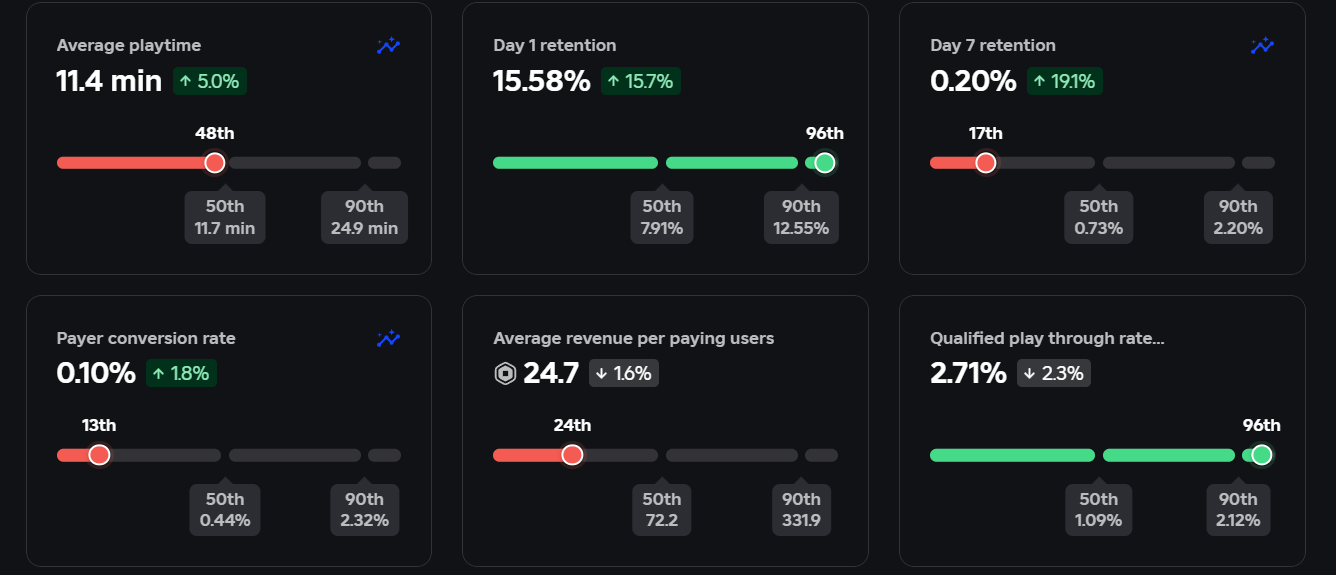The width and height of the screenshot is (1336, 575).
Task: Select the 50th 72.2 benchmark label
Action: pyautogui.click(x=662, y=509)
